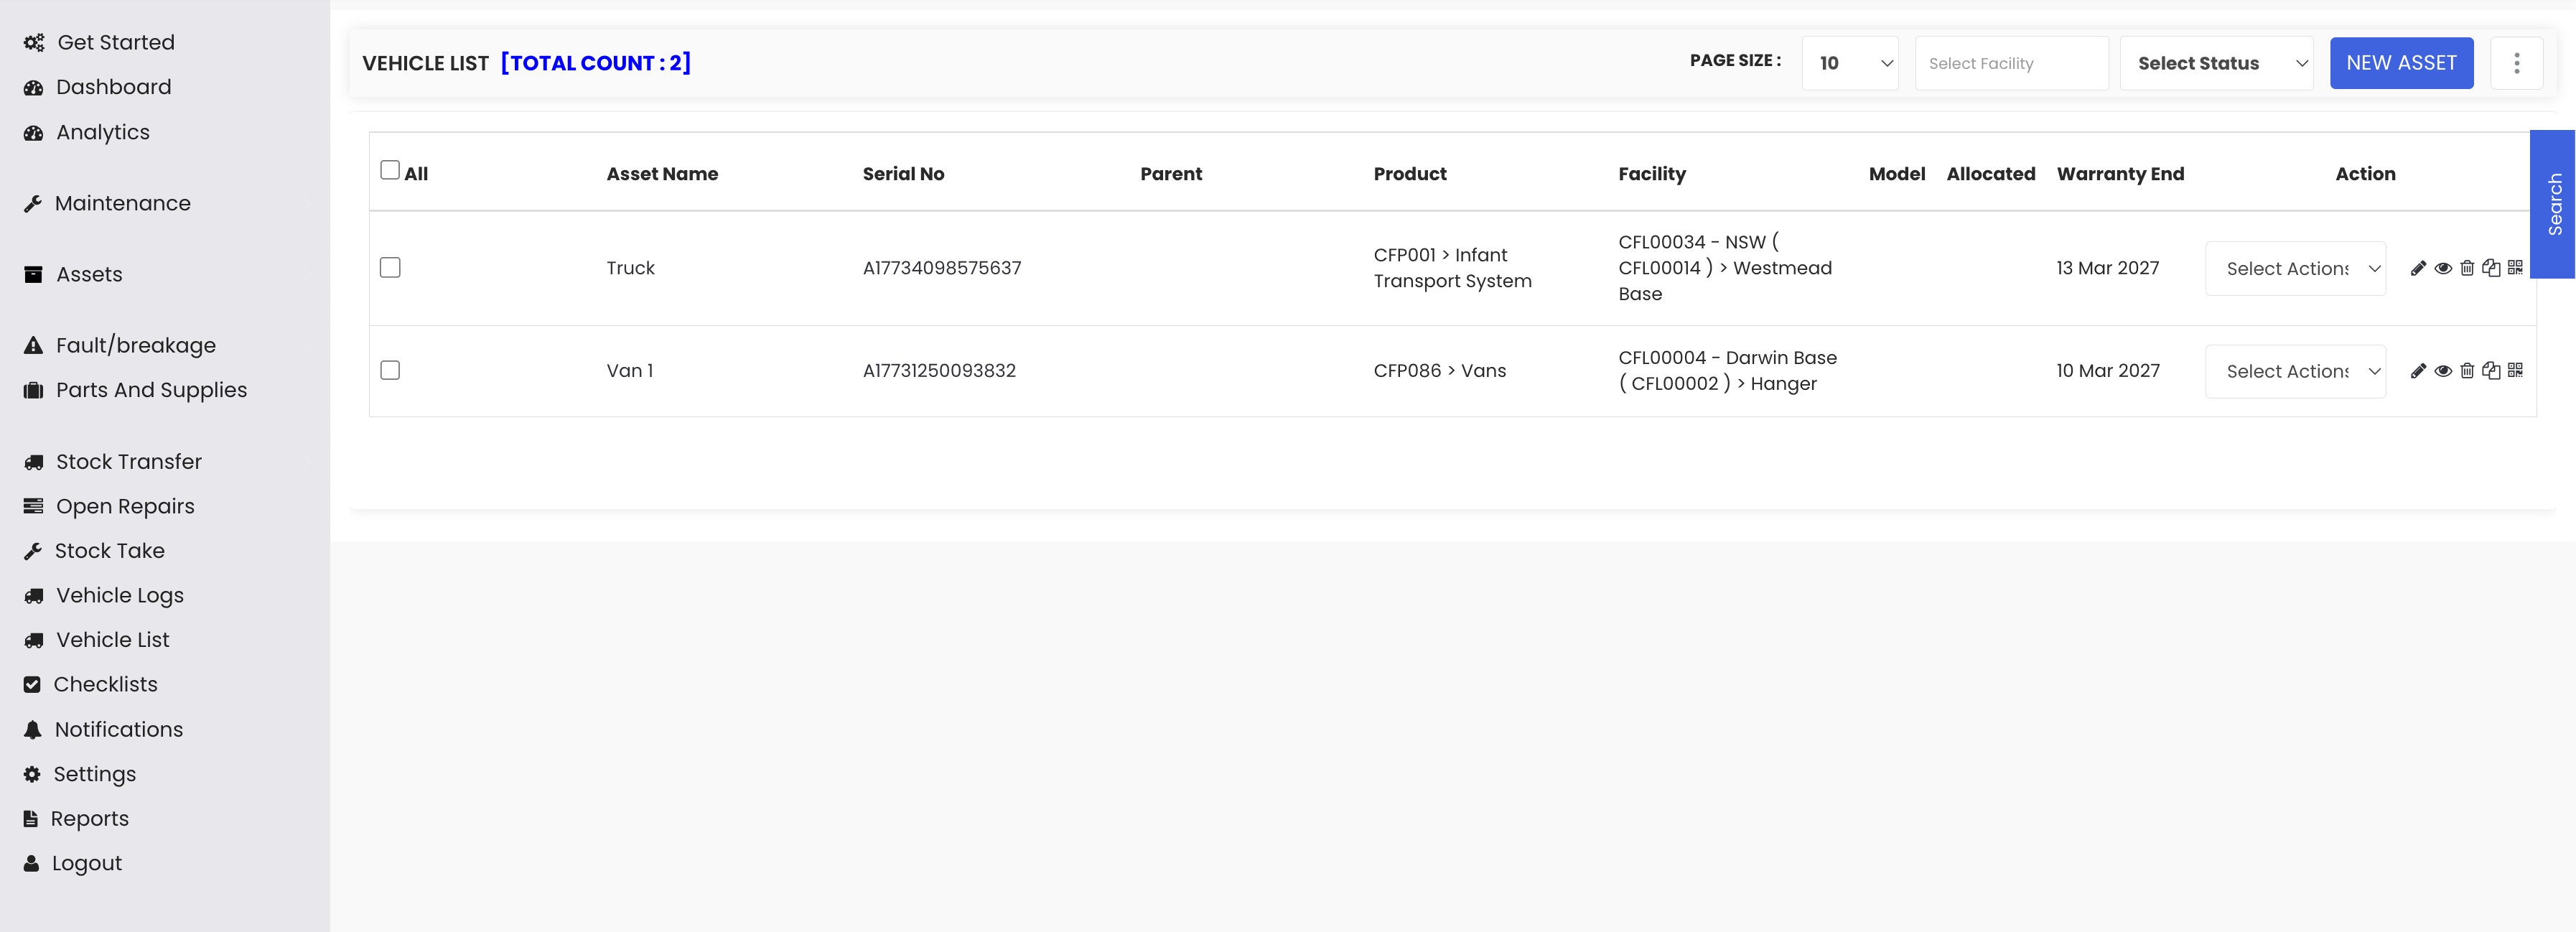Viewport: 2576px width, 932px height.
Task: Open QR code for Truck asset
Action: (2515, 267)
